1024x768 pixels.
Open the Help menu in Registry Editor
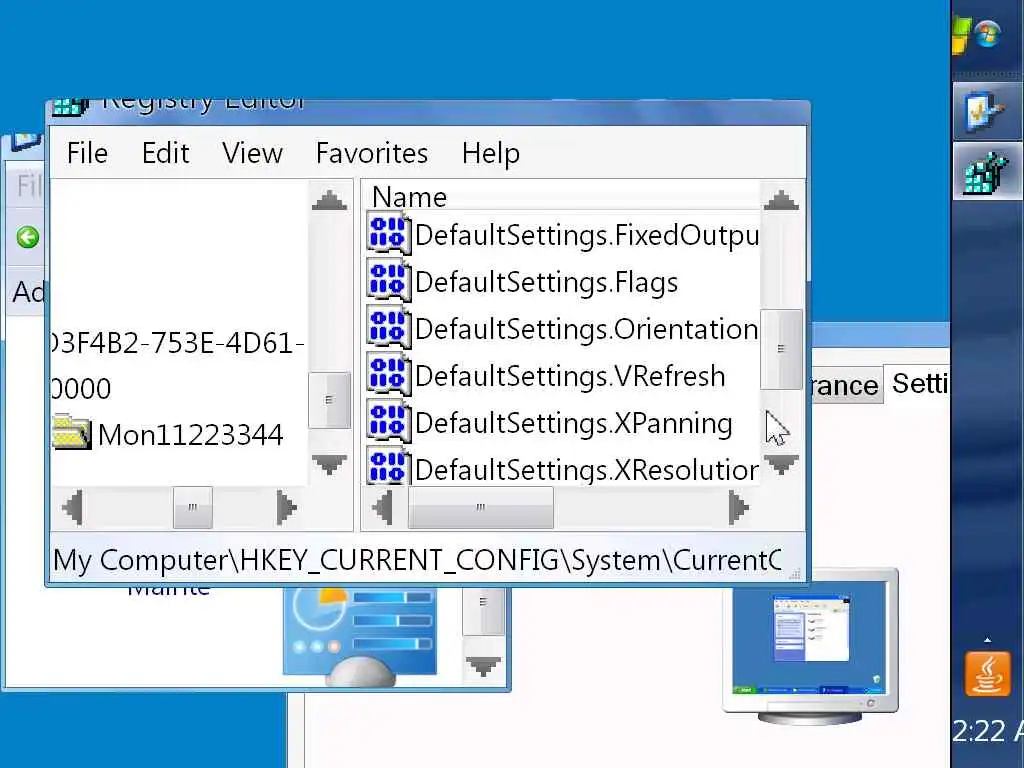[490, 153]
